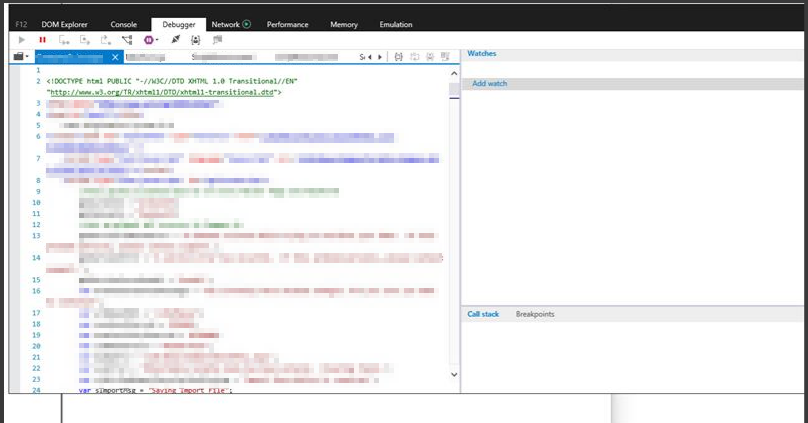Click the Step out icon
The height and width of the screenshot is (423, 808).
pos(106,40)
